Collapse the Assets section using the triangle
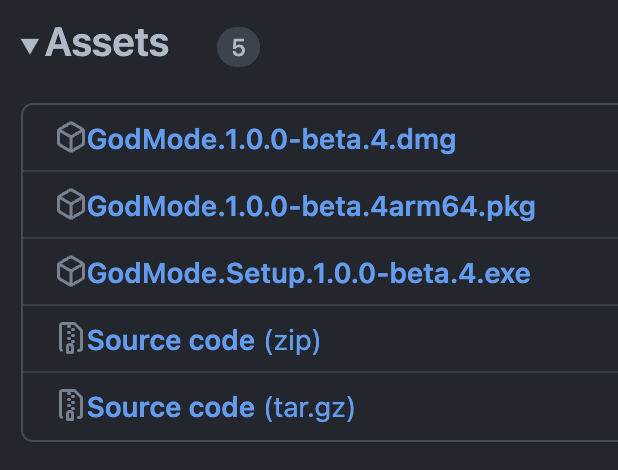This screenshot has width=618, height=470. 30,46
